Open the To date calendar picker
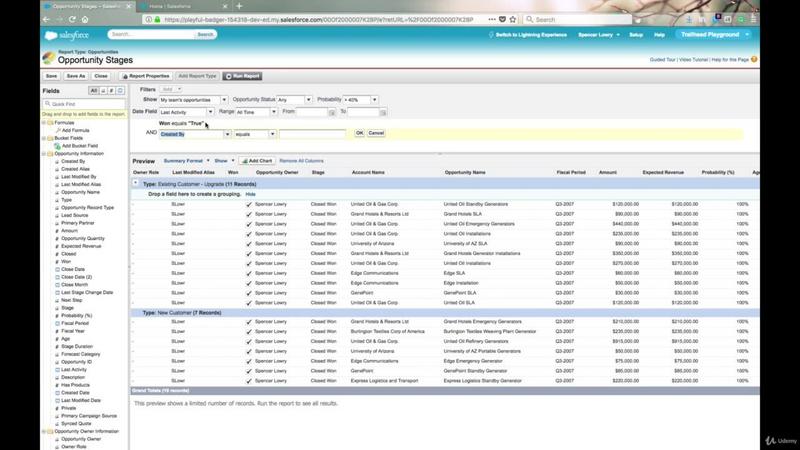800x450 pixels. click(383, 112)
